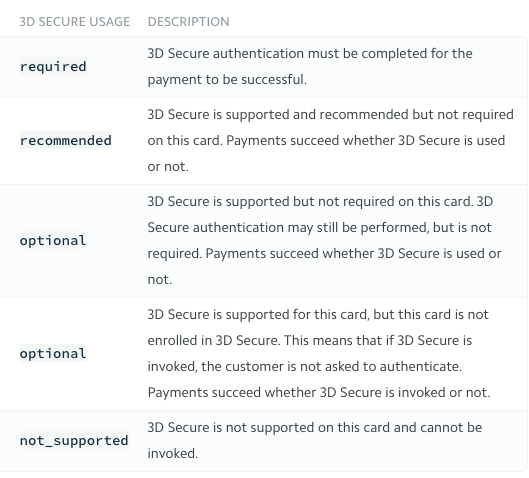This screenshot has height=478, width=529.
Task: Select the recommended code value
Action: click(66, 140)
